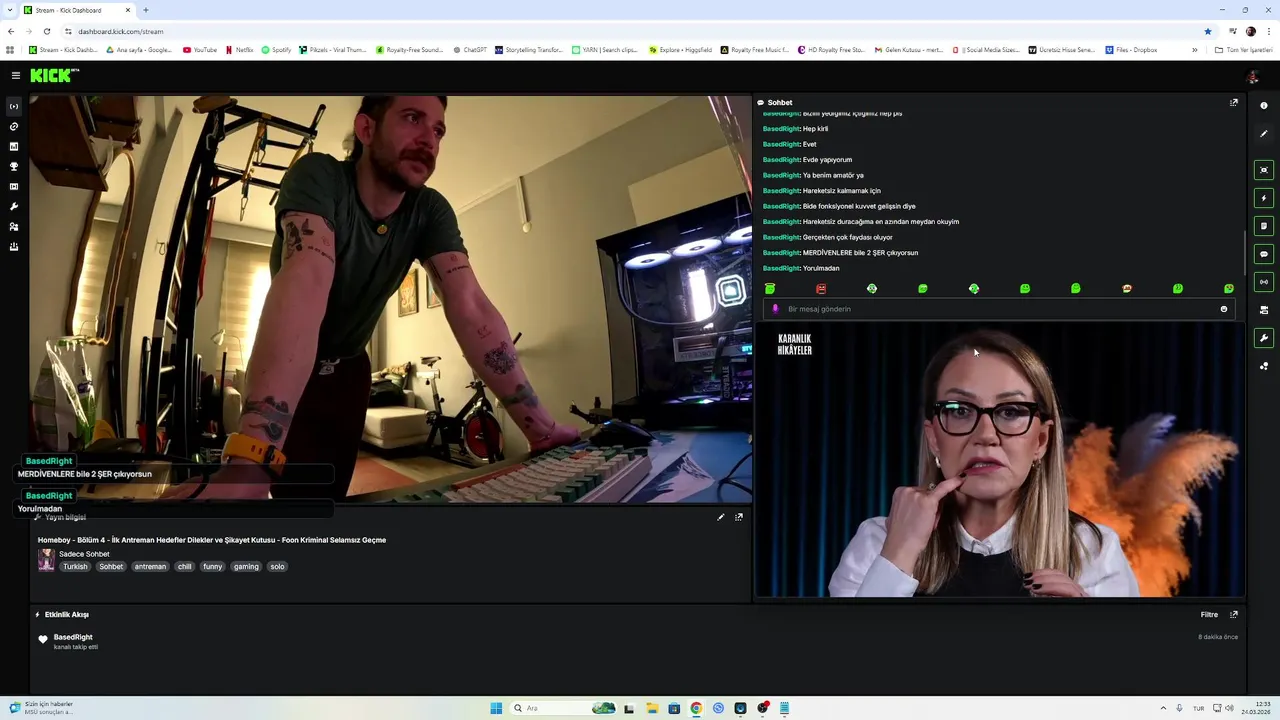Open the Kick hamburger menu
This screenshot has width=1280, height=720.
point(15,75)
